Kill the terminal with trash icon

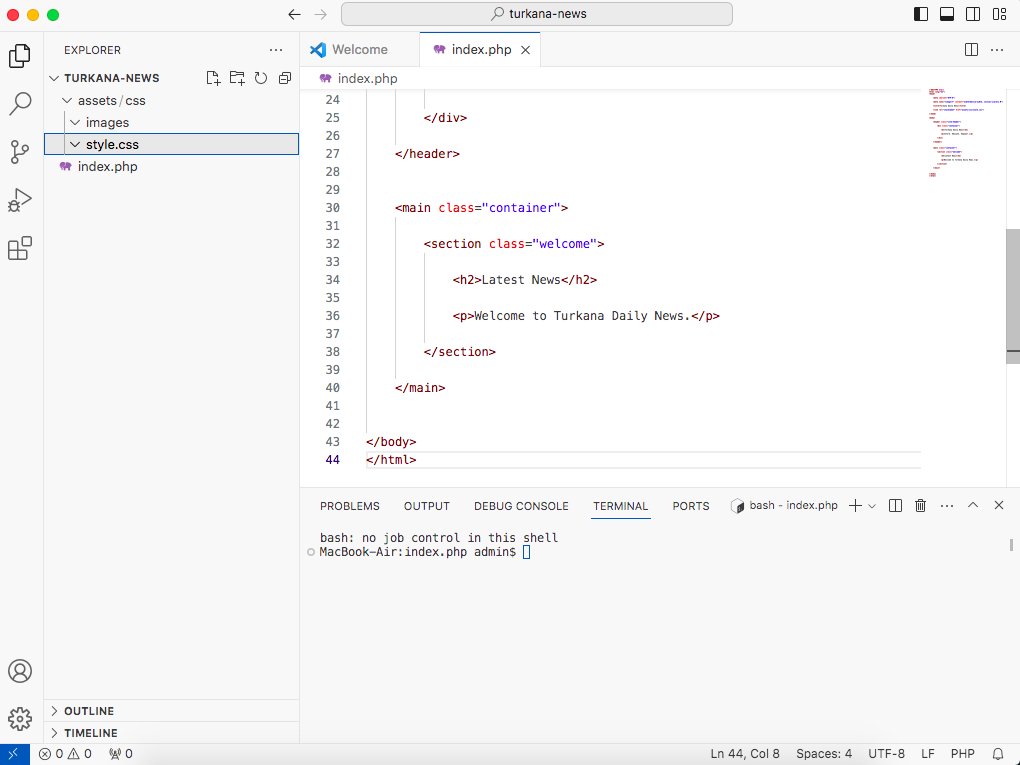click(x=920, y=505)
